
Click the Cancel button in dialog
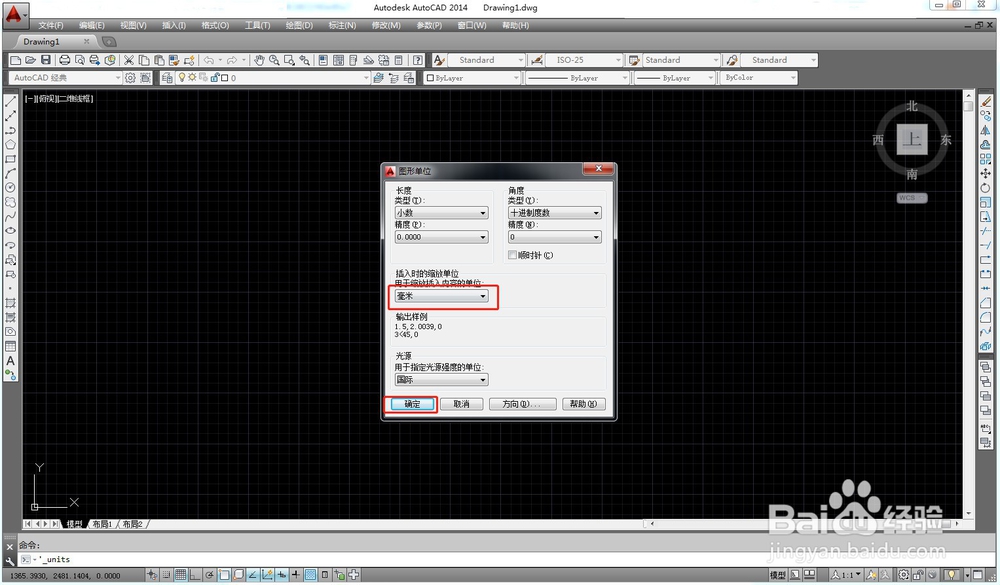coord(461,404)
